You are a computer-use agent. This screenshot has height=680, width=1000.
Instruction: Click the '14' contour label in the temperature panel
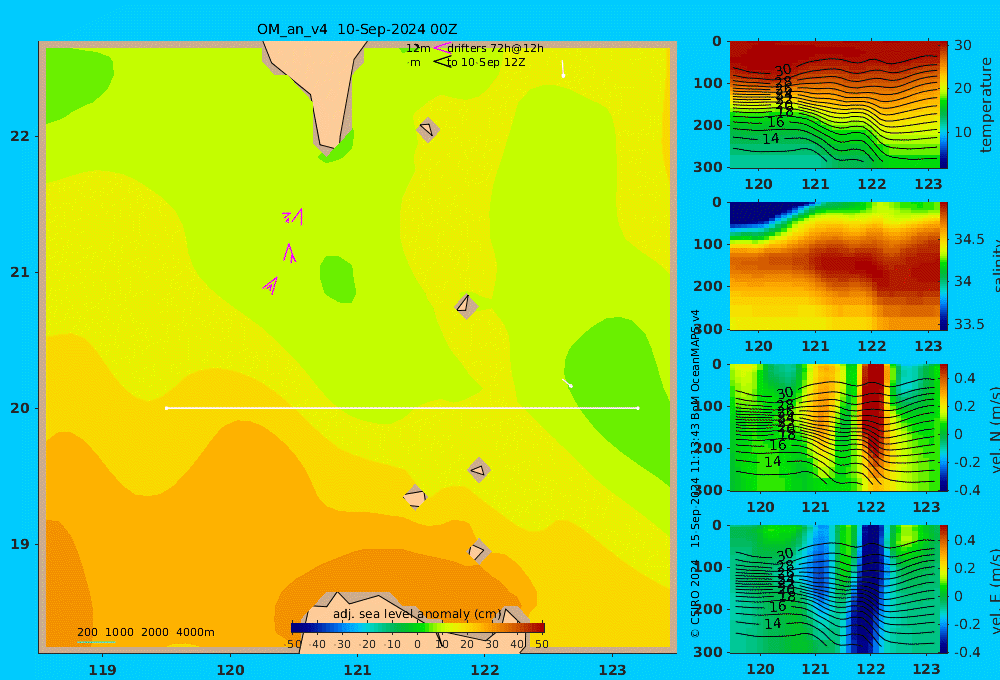click(x=770, y=138)
